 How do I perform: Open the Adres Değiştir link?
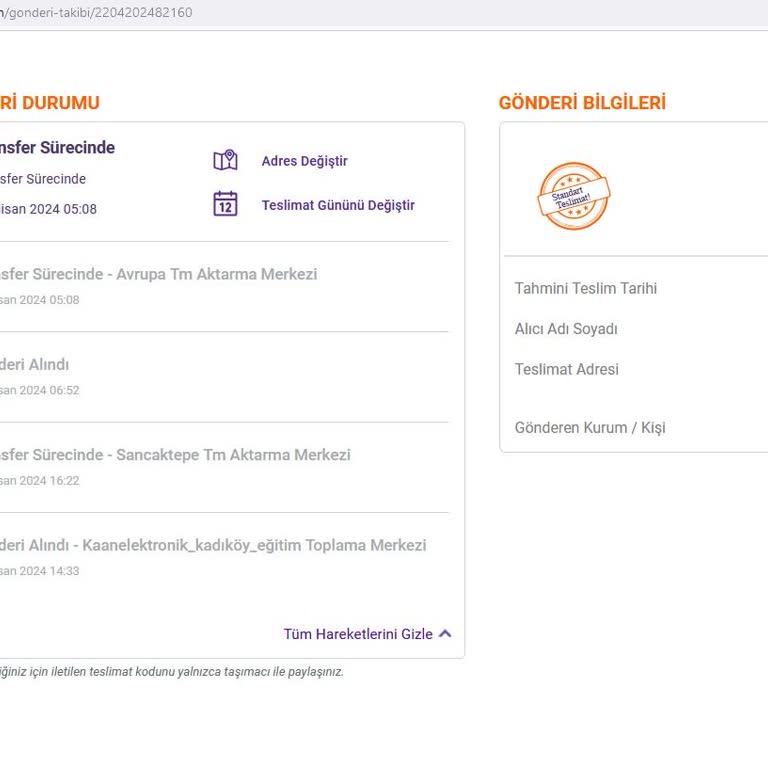pyautogui.click(x=304, y=161)
